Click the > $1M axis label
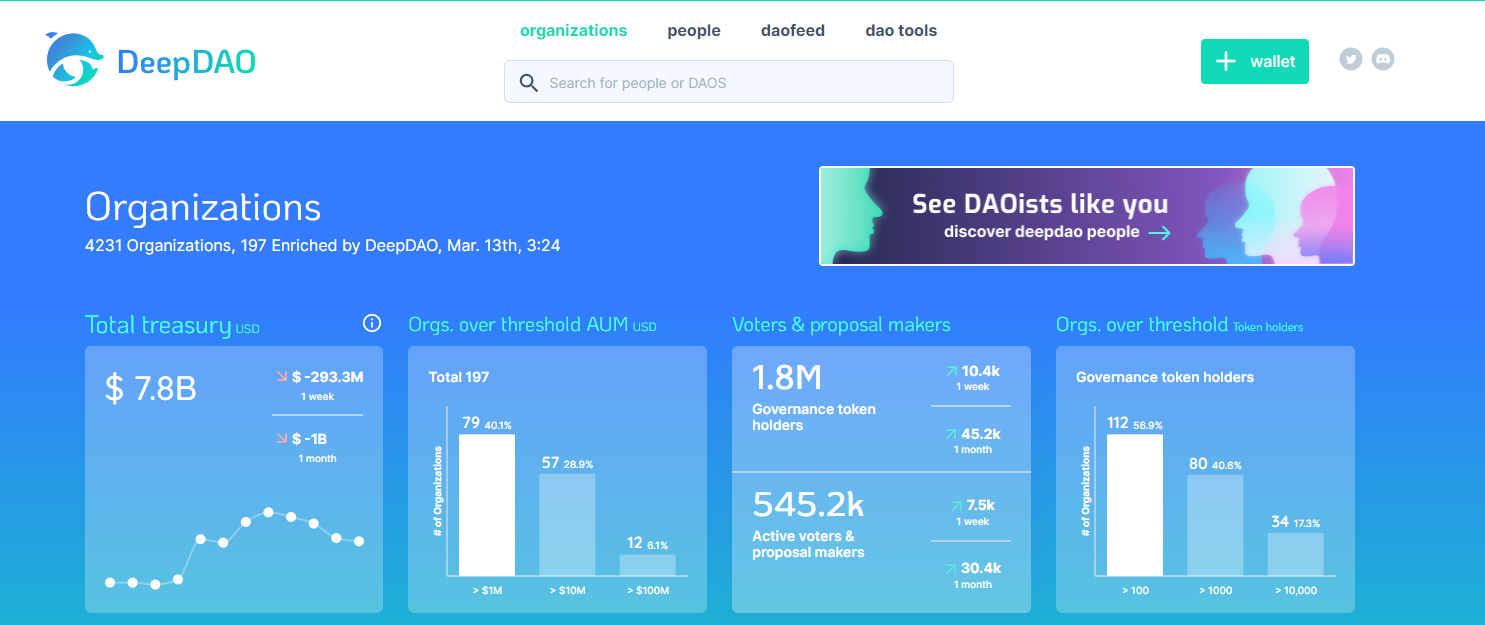The width and height of the screenshot is (1485, 625). [487, 591]
